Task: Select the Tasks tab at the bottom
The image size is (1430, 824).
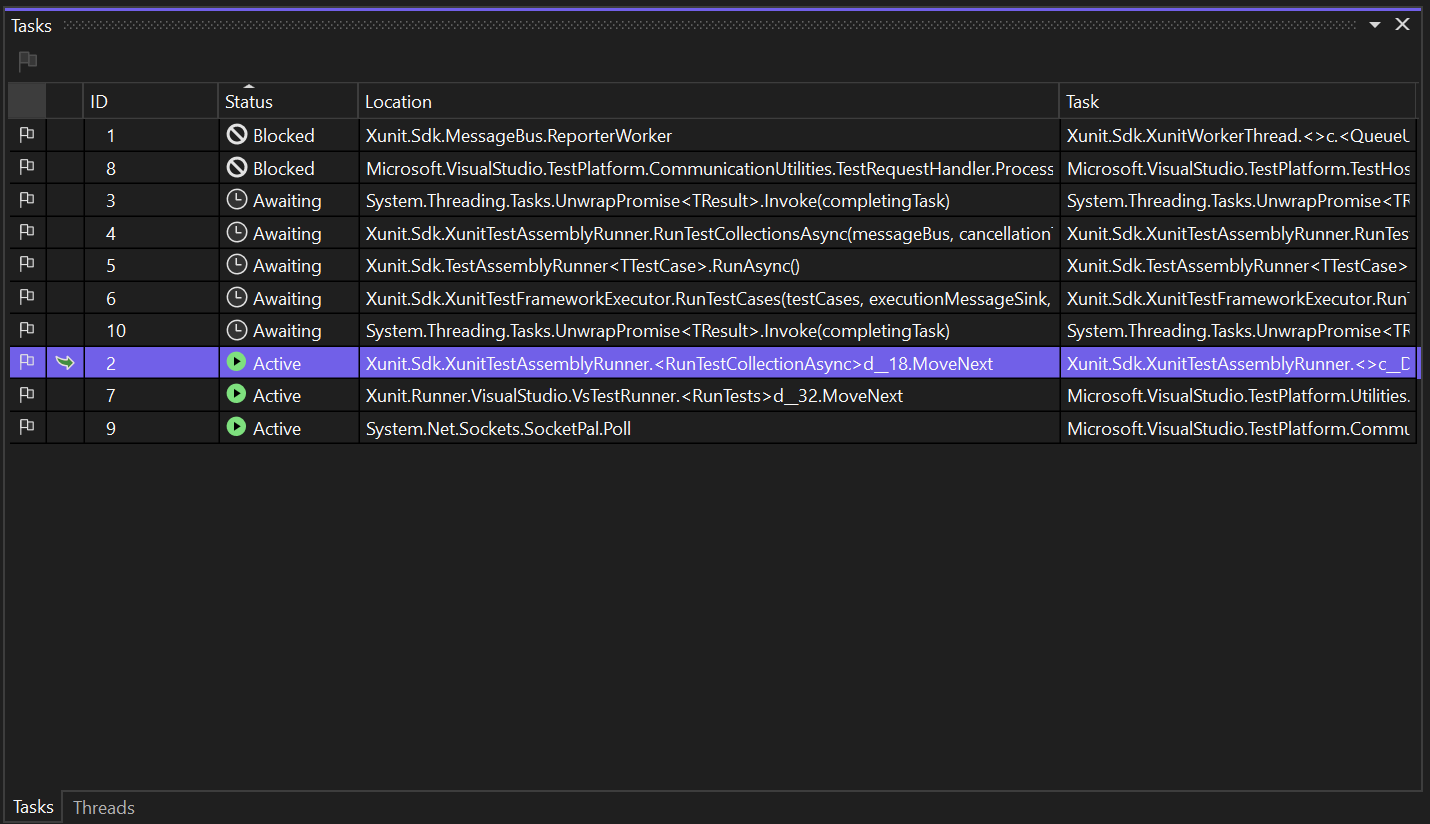Action: pos(33,808)
